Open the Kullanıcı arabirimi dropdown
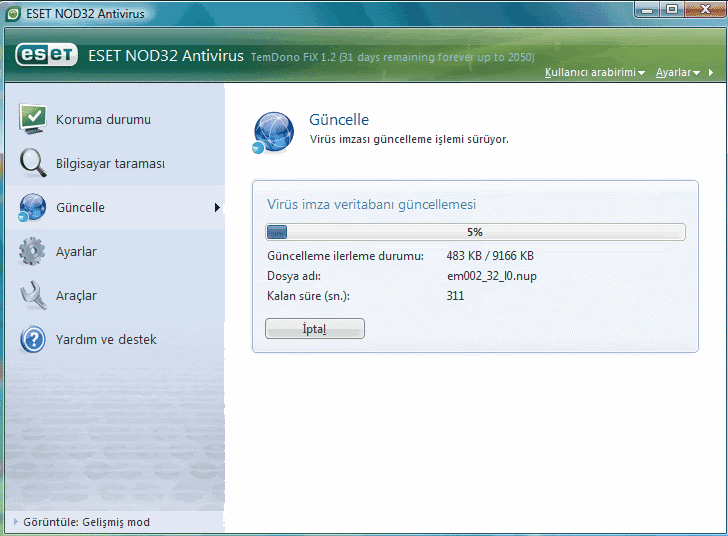The image size is (728, 536). pos(595,72)
